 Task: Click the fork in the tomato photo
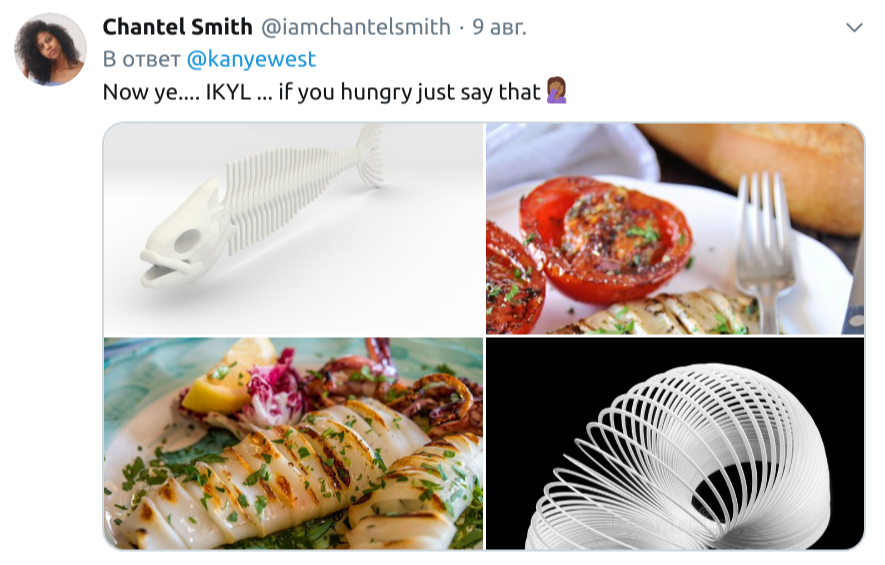tap(765, 249)
